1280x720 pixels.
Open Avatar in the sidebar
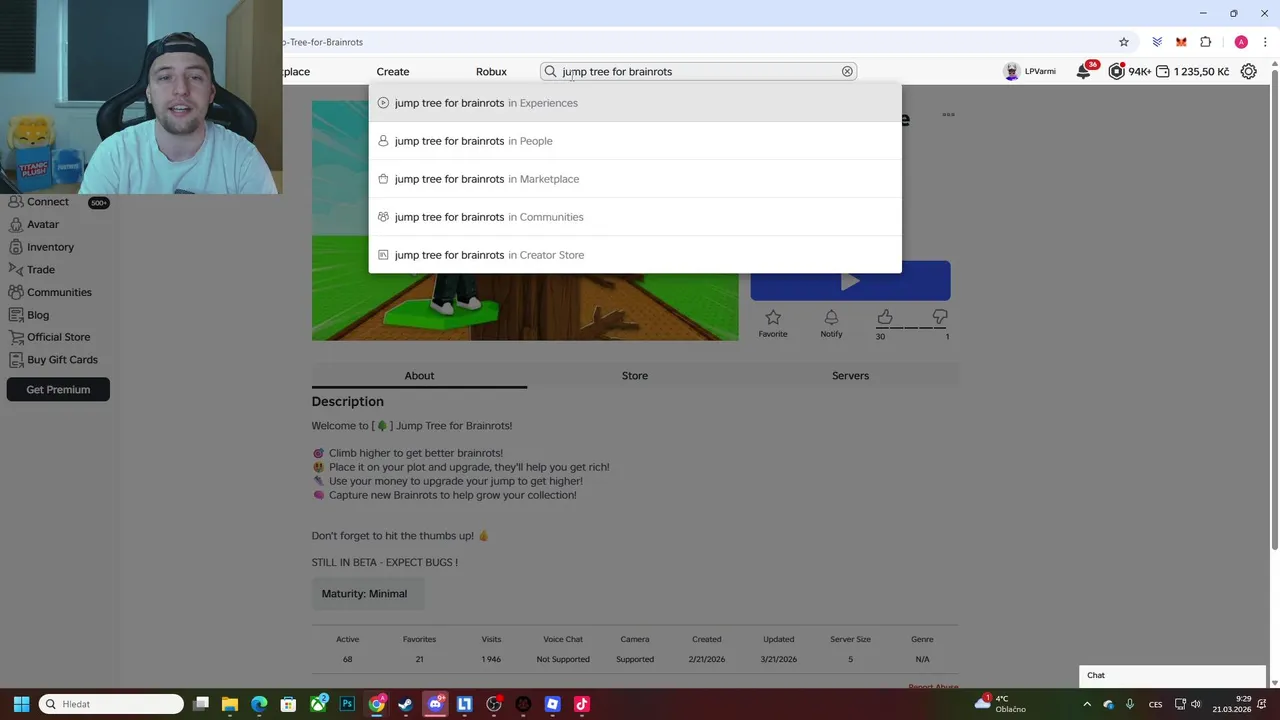click(x=42, y=224)
